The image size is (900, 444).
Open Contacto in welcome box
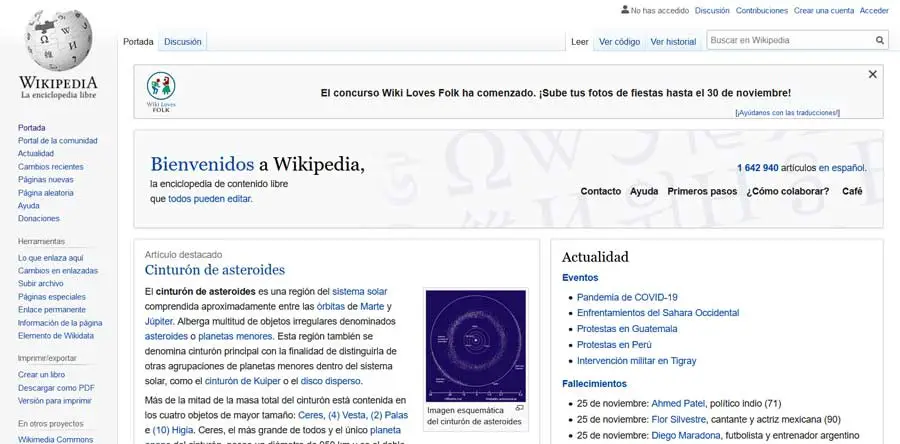tap(600, 192)
